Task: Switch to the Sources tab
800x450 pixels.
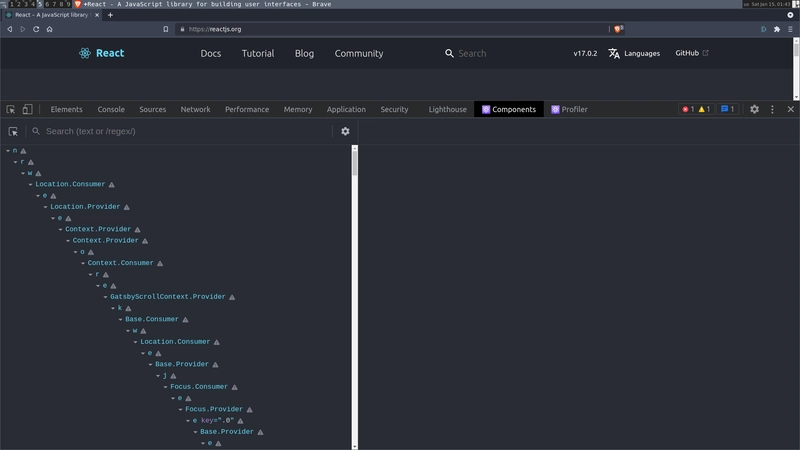Action: pos(153,109)
